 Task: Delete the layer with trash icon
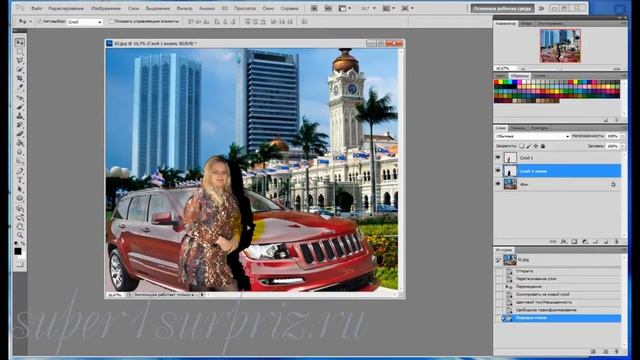coord(616,242)
